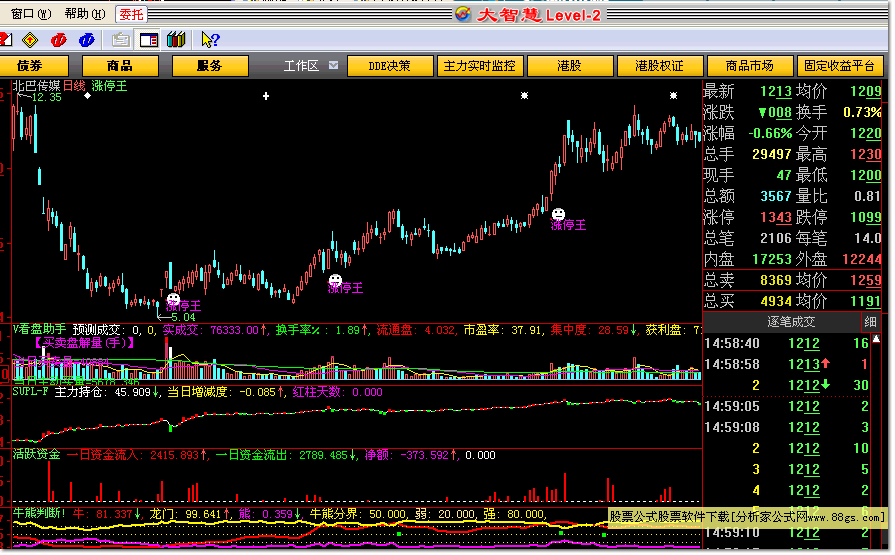895x555 pixels.
Task: Click the 量比 value 0.81
Action: (867, 196)
